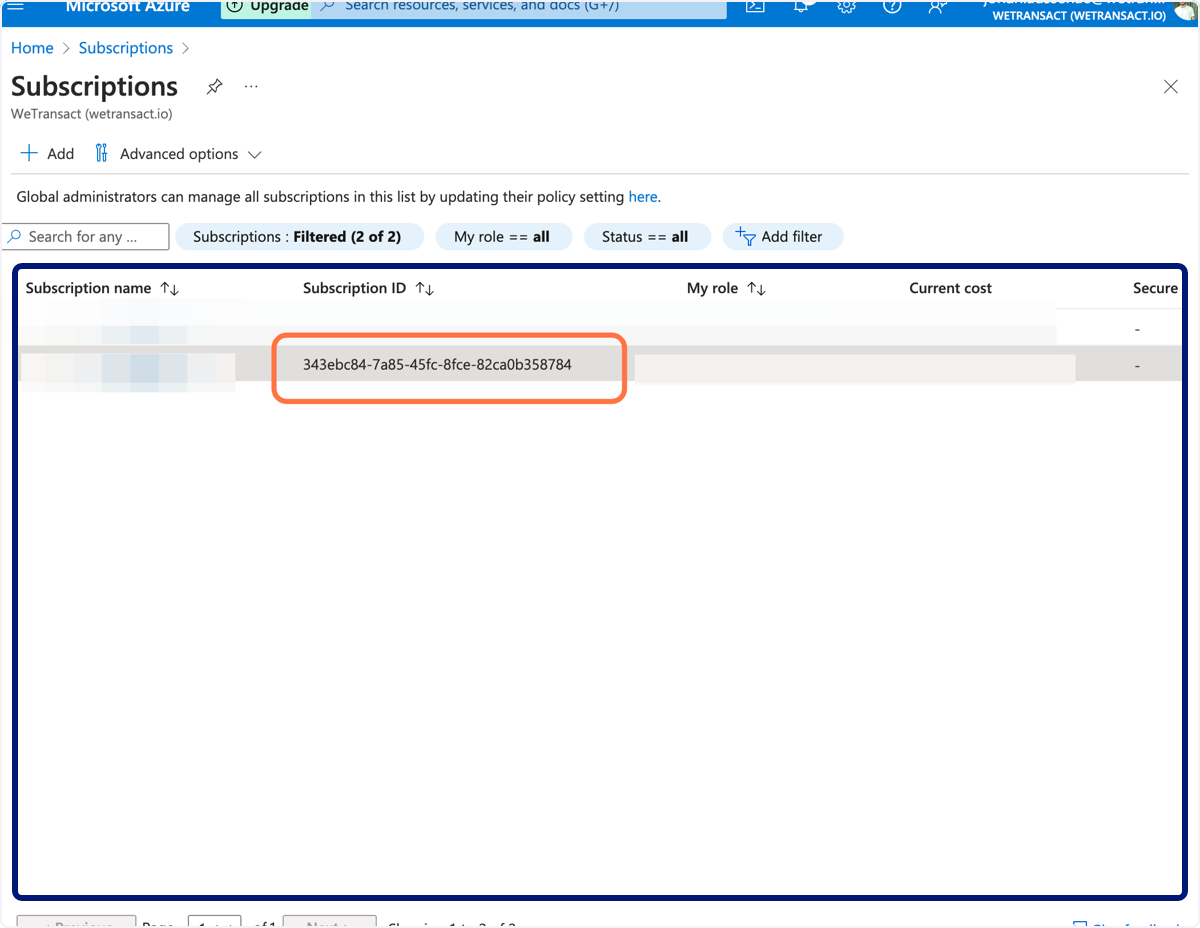
Task: Focus the global resource search bar
Action: click(x=520, y=7)
